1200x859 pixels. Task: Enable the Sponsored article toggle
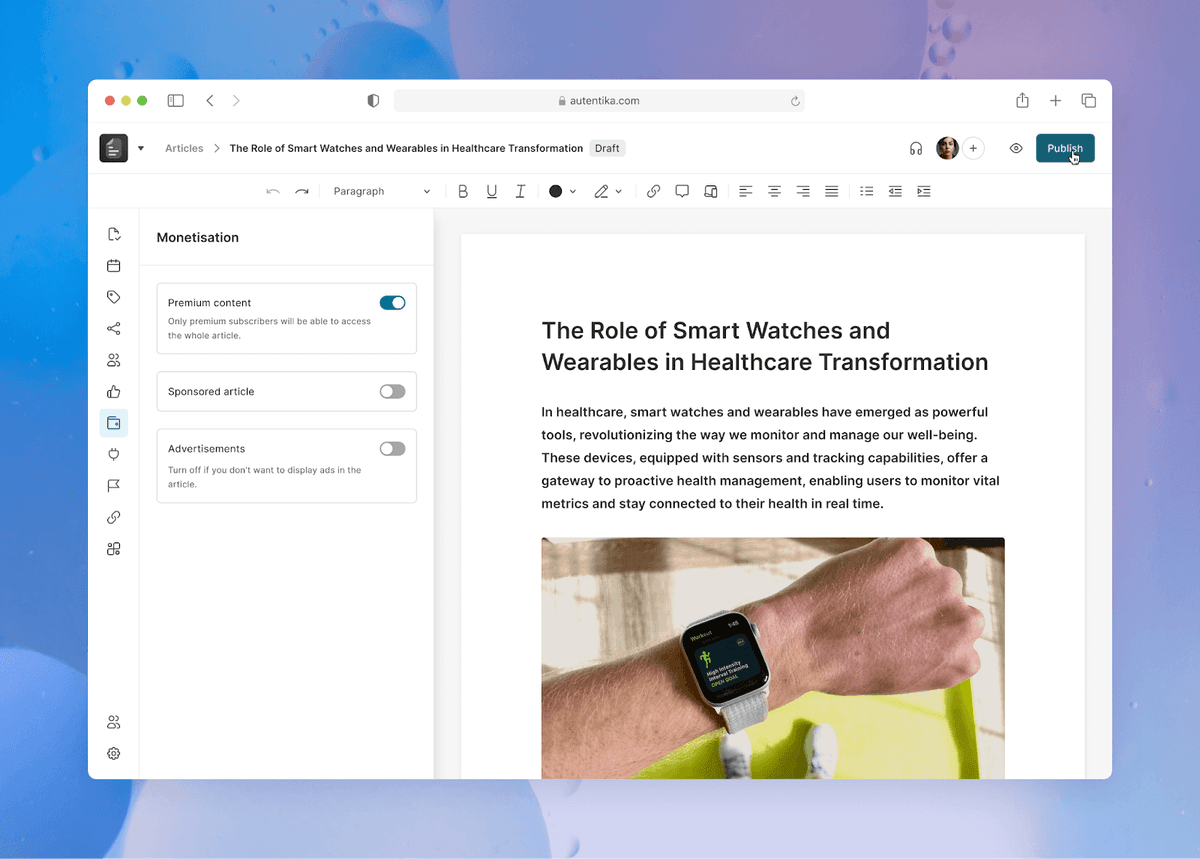pos(393,391)
